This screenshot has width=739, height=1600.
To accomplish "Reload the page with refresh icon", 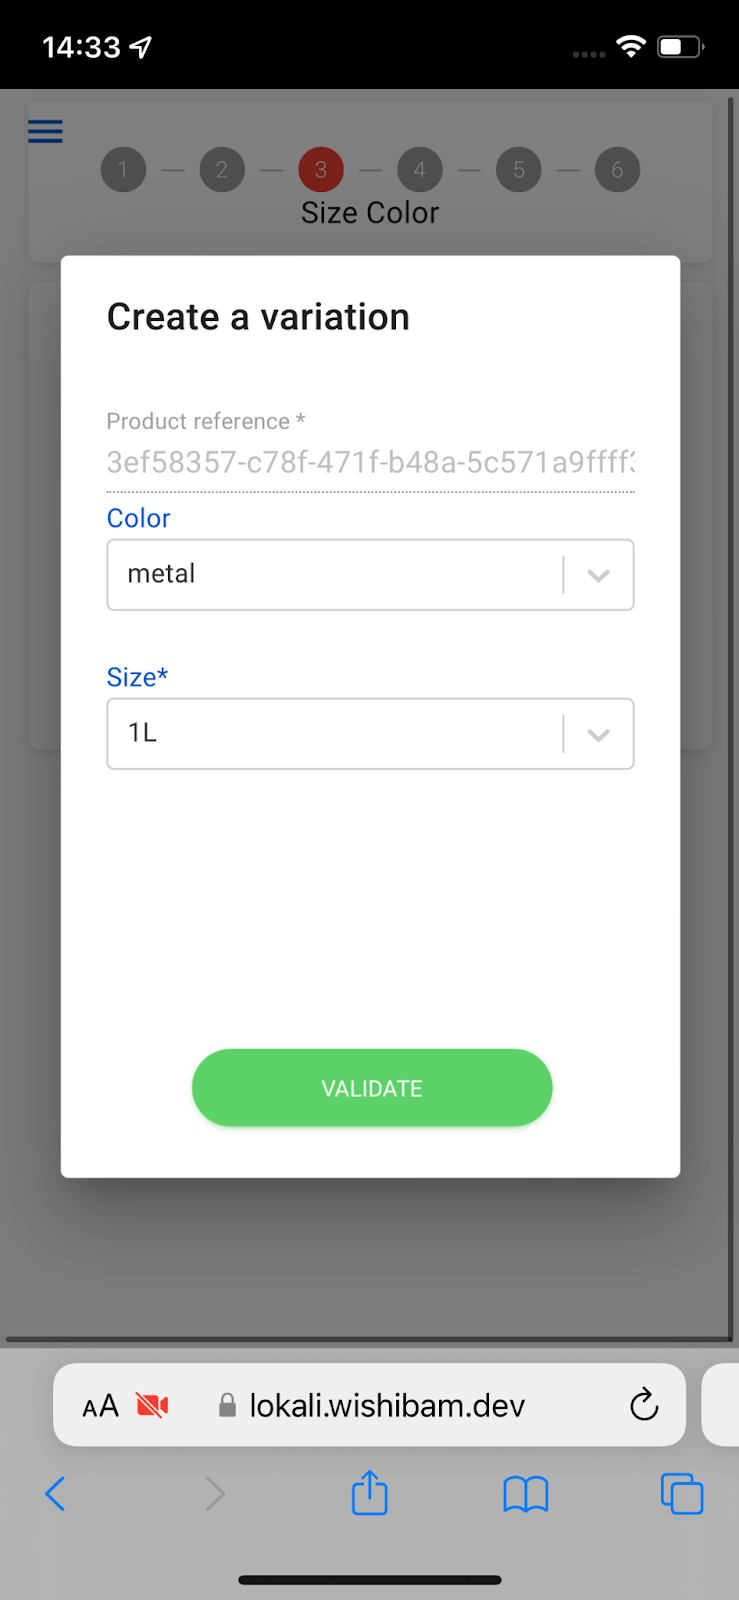I will pos(644,1405).
